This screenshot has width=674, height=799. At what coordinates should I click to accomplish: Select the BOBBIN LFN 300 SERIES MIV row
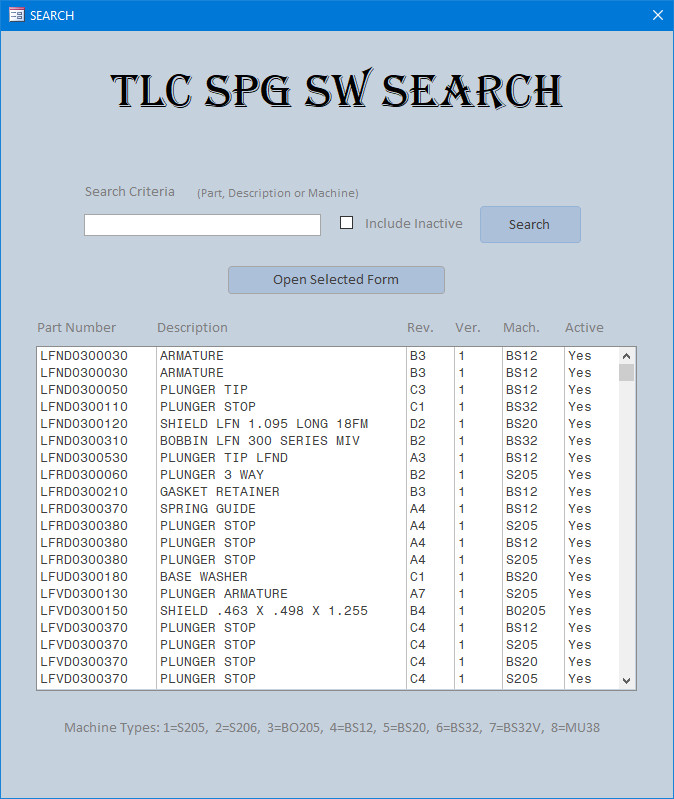coord(329,441)
